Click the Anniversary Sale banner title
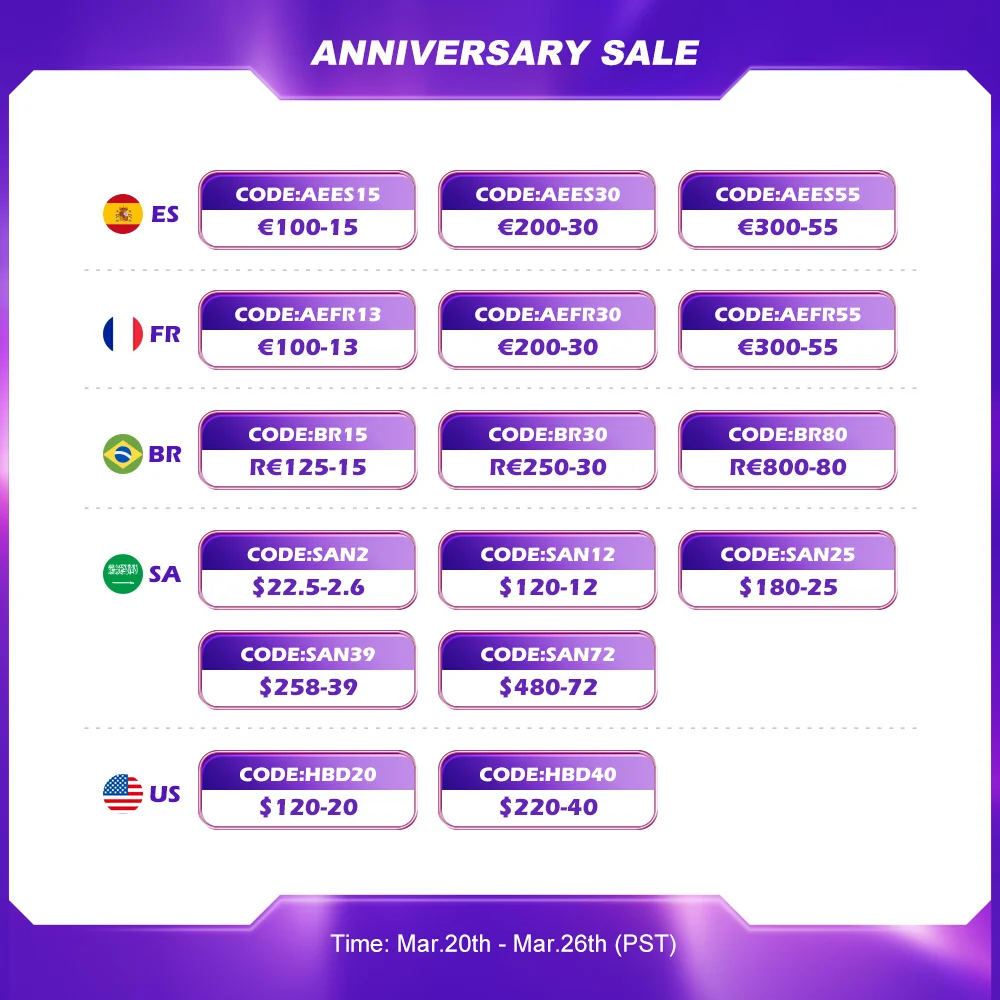The width and height of the screenshot is (1000, 1000). tap(505, 53)
